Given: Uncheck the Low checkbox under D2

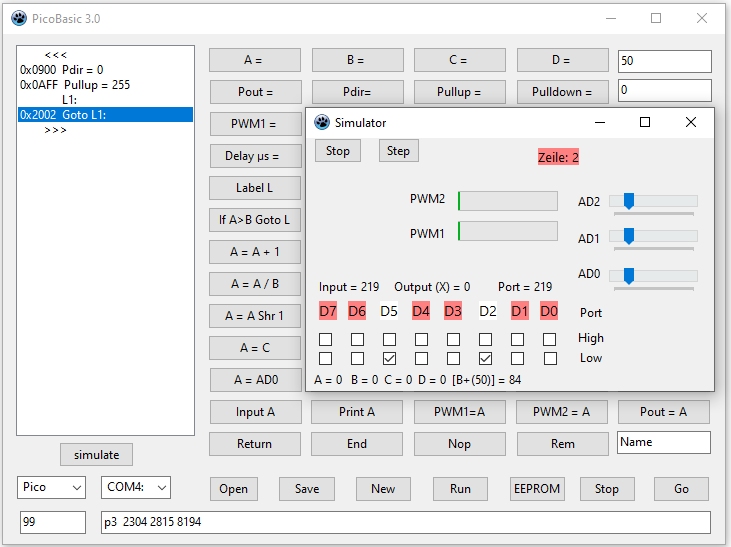Looking at the screenshot, I should click(x=485, y=358).
